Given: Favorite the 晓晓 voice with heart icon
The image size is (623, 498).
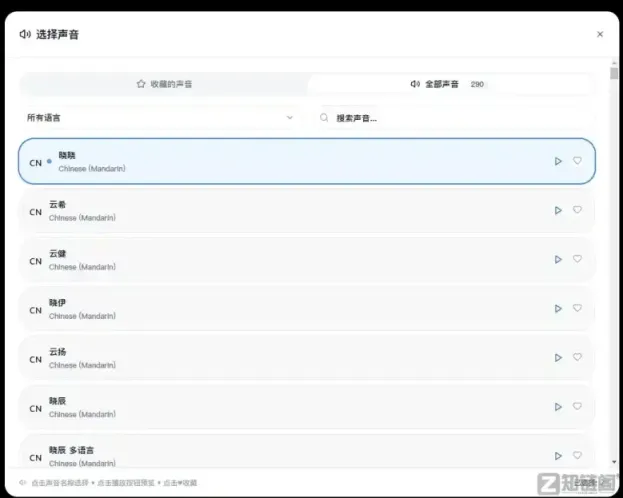Looking at the screenshot, I should click(577, 161).
